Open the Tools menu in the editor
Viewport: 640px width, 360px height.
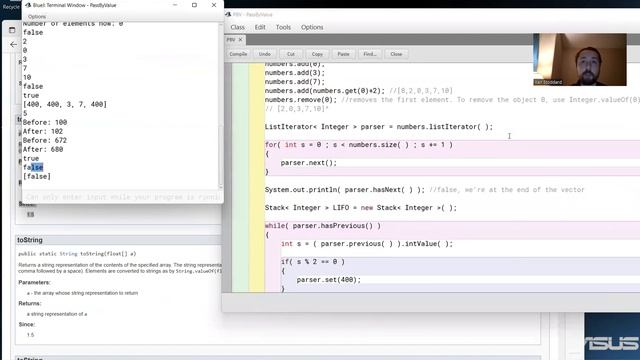[x=283, y=27]
